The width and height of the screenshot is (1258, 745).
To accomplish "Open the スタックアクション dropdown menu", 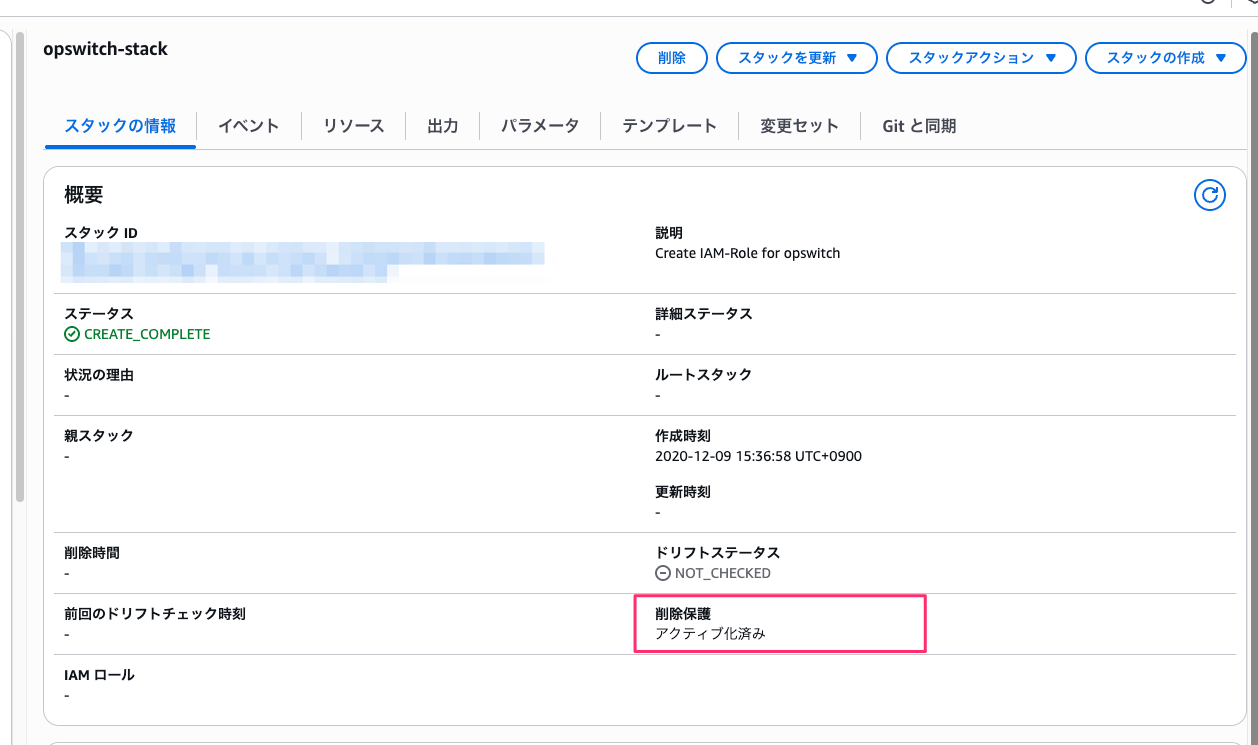I will pyautogui.click(x=981, y=57).
